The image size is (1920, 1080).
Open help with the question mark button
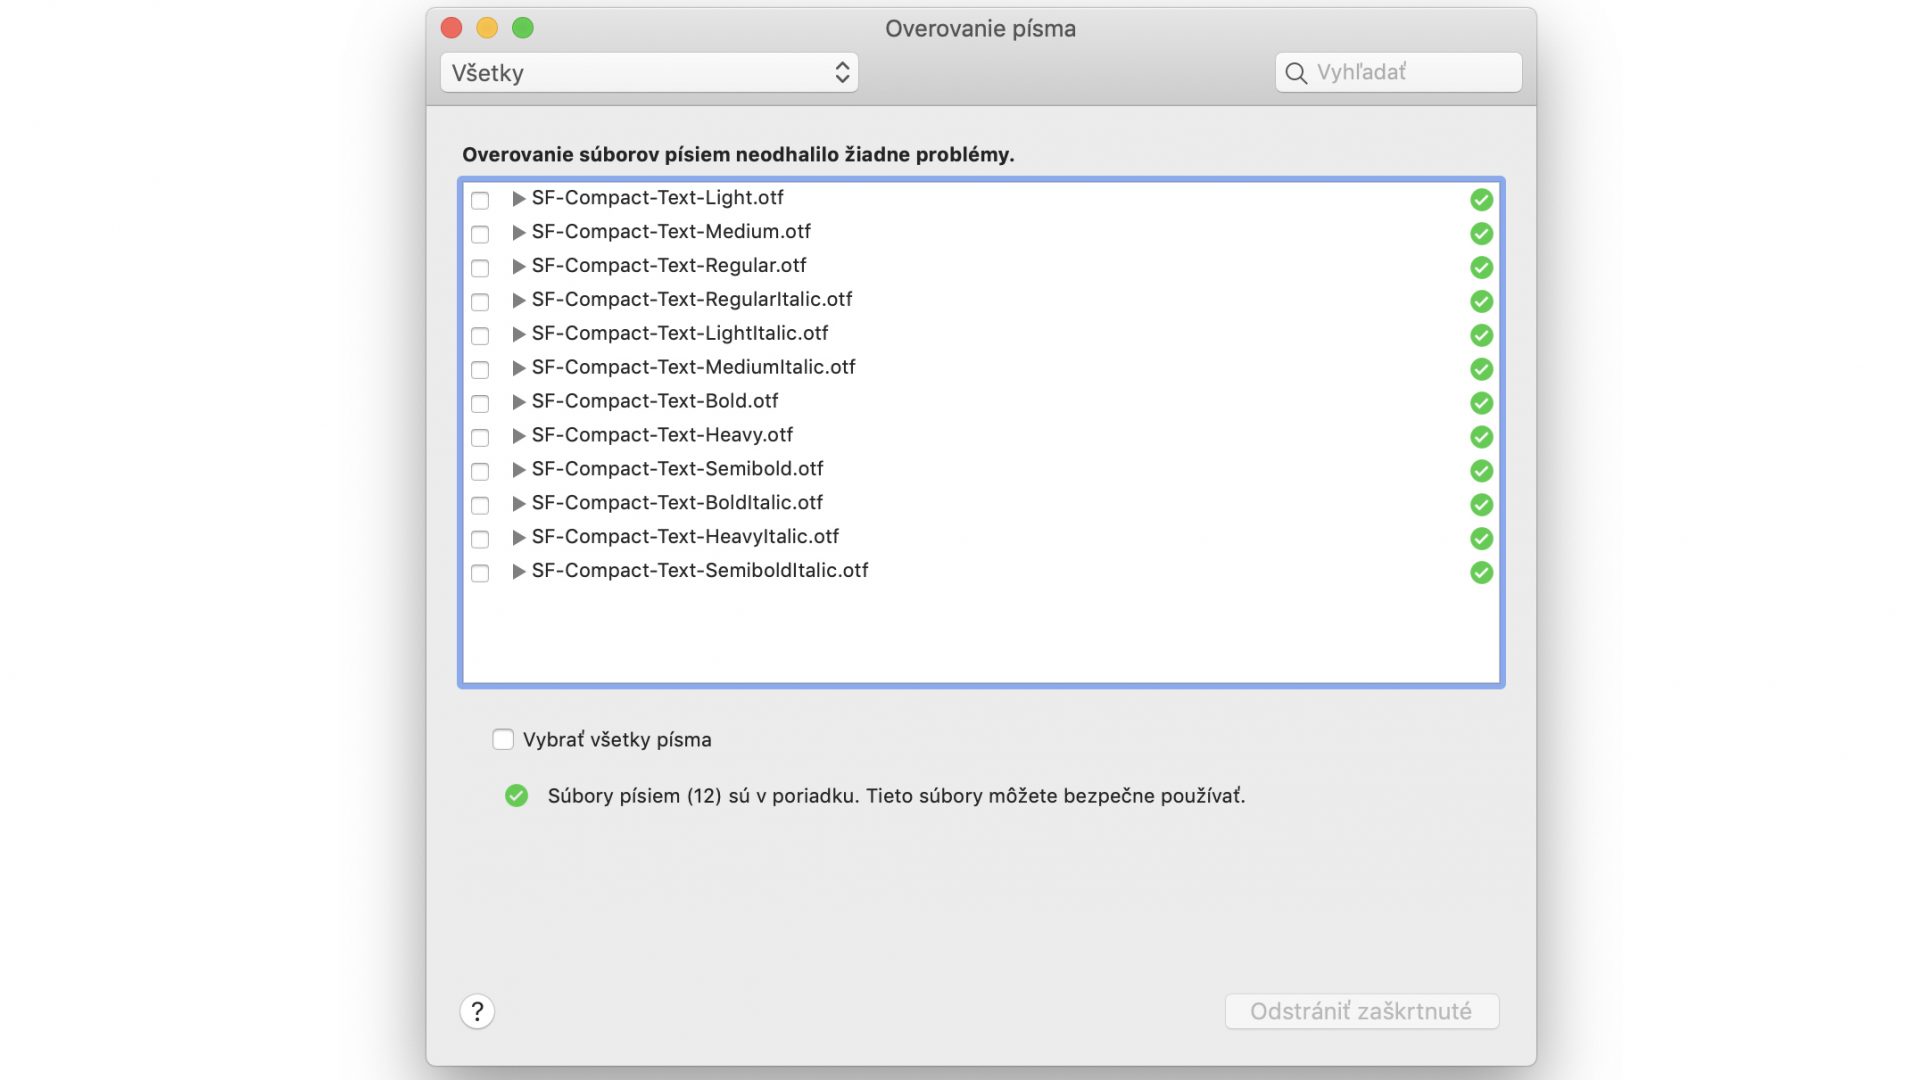point(477,1011)
